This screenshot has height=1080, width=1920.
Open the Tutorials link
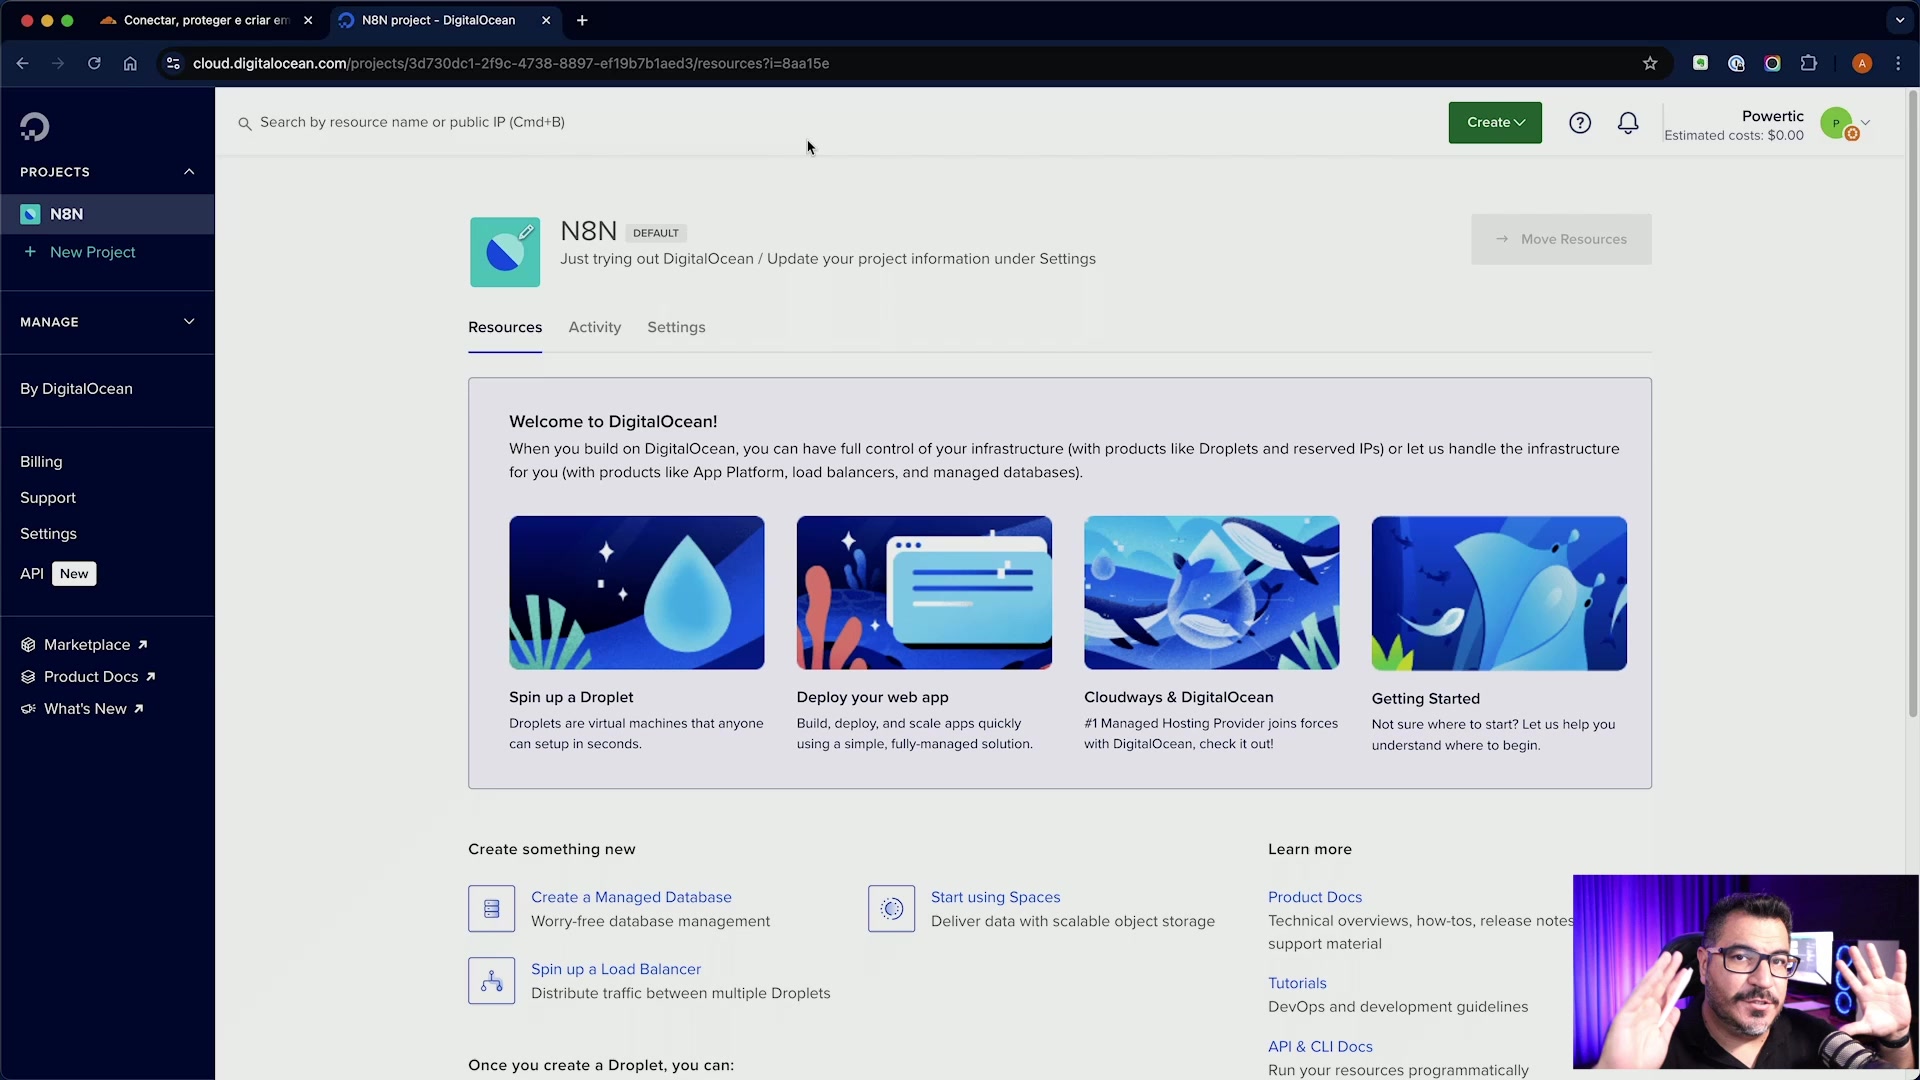1296,983
